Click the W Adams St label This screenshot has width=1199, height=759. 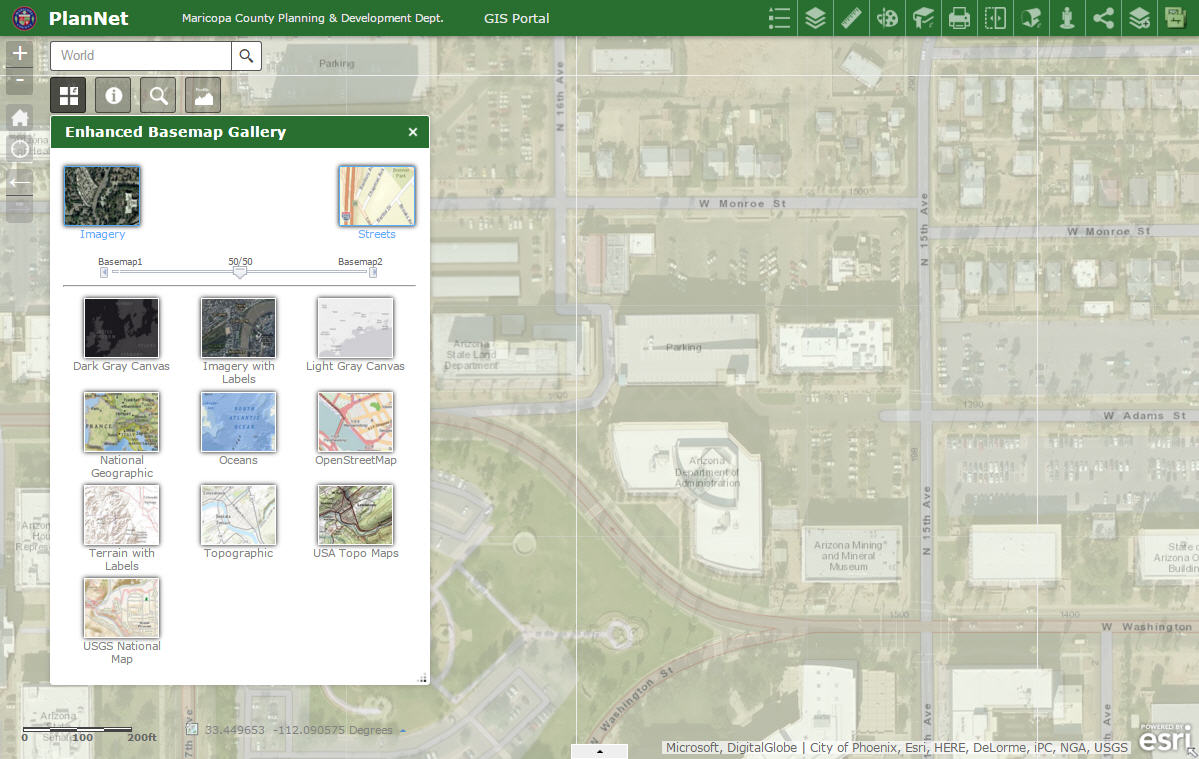point(1145,416)
